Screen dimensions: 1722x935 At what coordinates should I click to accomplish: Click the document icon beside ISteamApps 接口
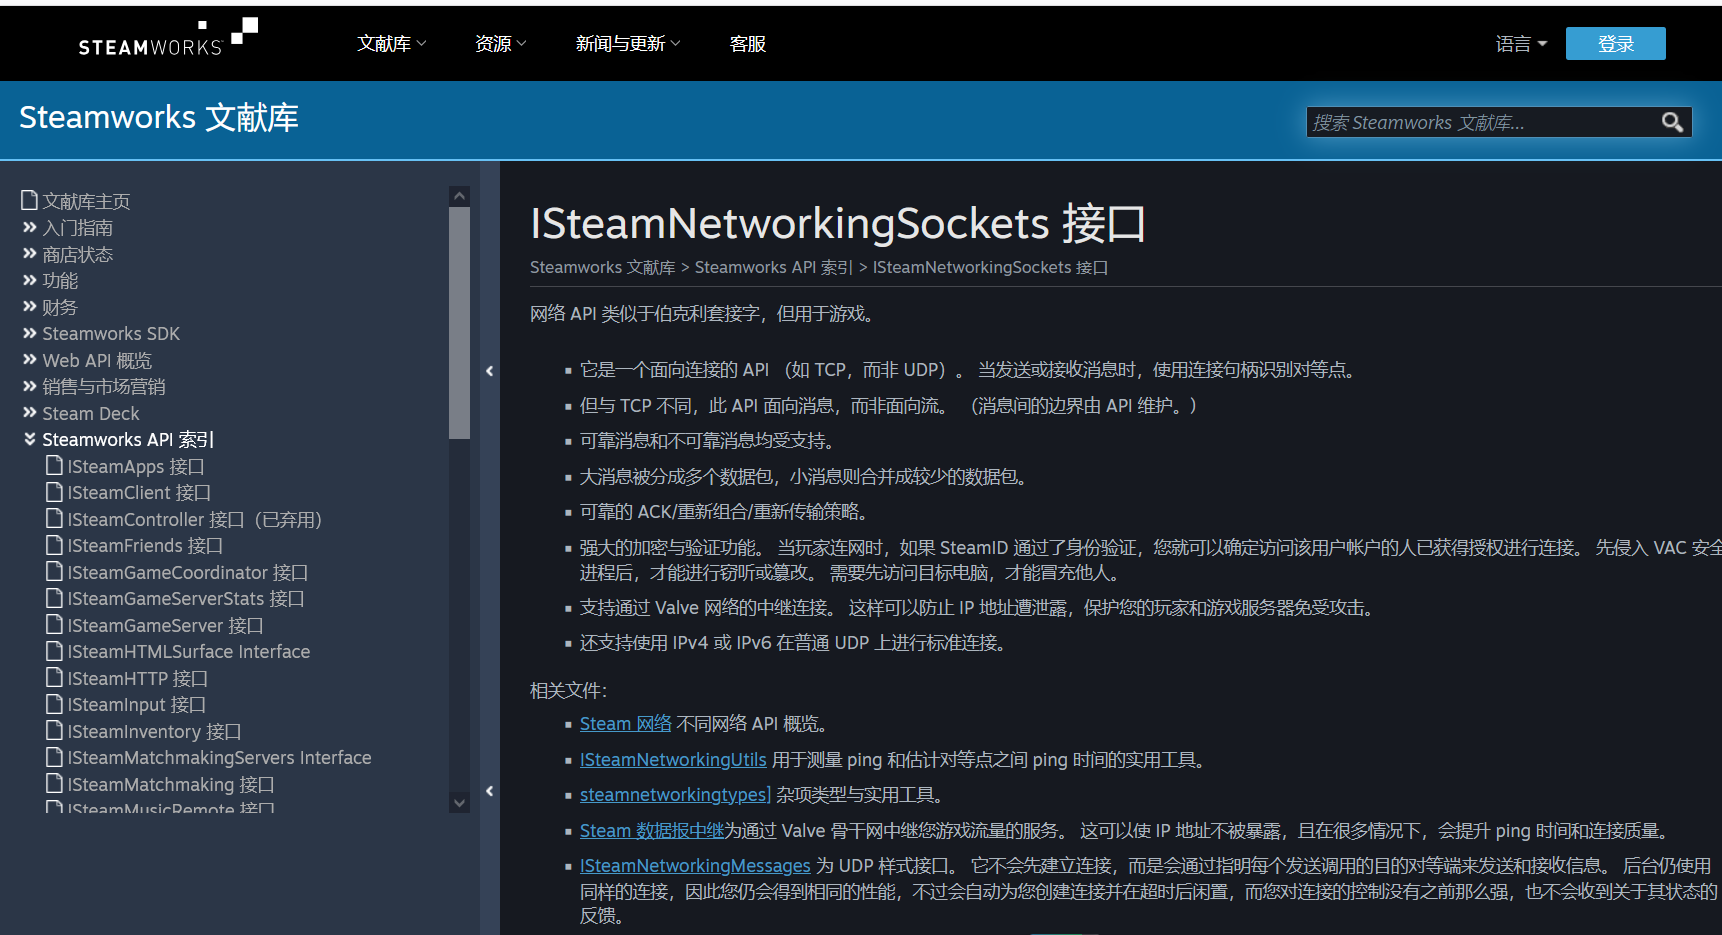pyautogui.click(x=54, y=465)
